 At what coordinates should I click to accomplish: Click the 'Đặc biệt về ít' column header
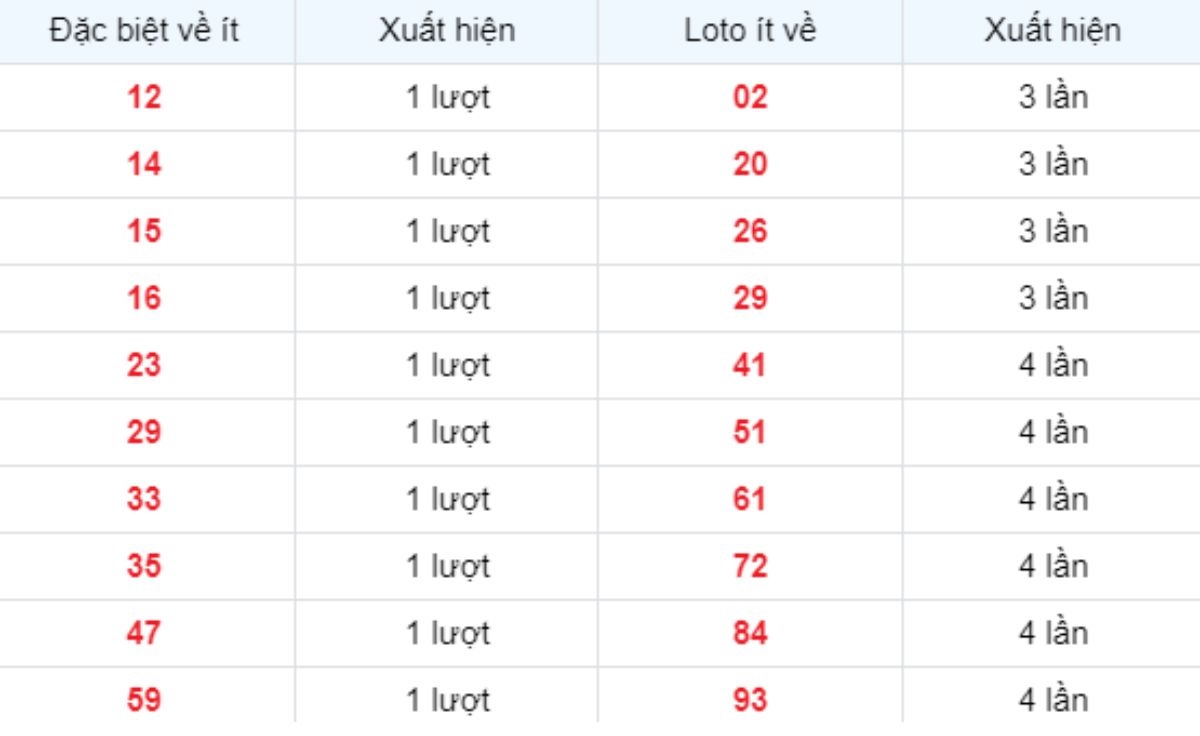pyautogui.click(x=144, y=30)
